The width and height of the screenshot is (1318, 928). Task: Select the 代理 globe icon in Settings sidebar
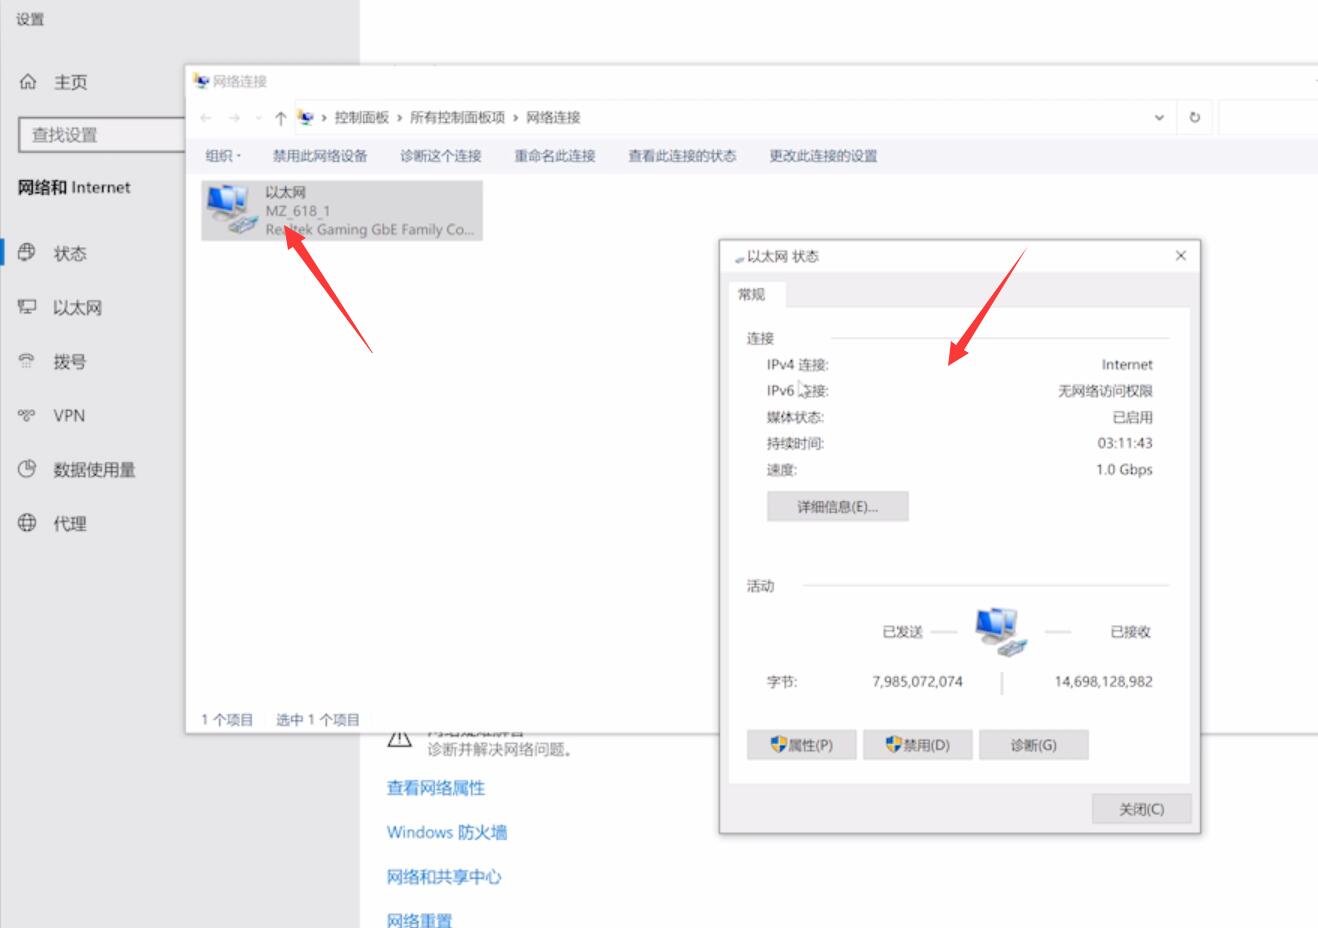pyautogui.click(x=27, y=523)
